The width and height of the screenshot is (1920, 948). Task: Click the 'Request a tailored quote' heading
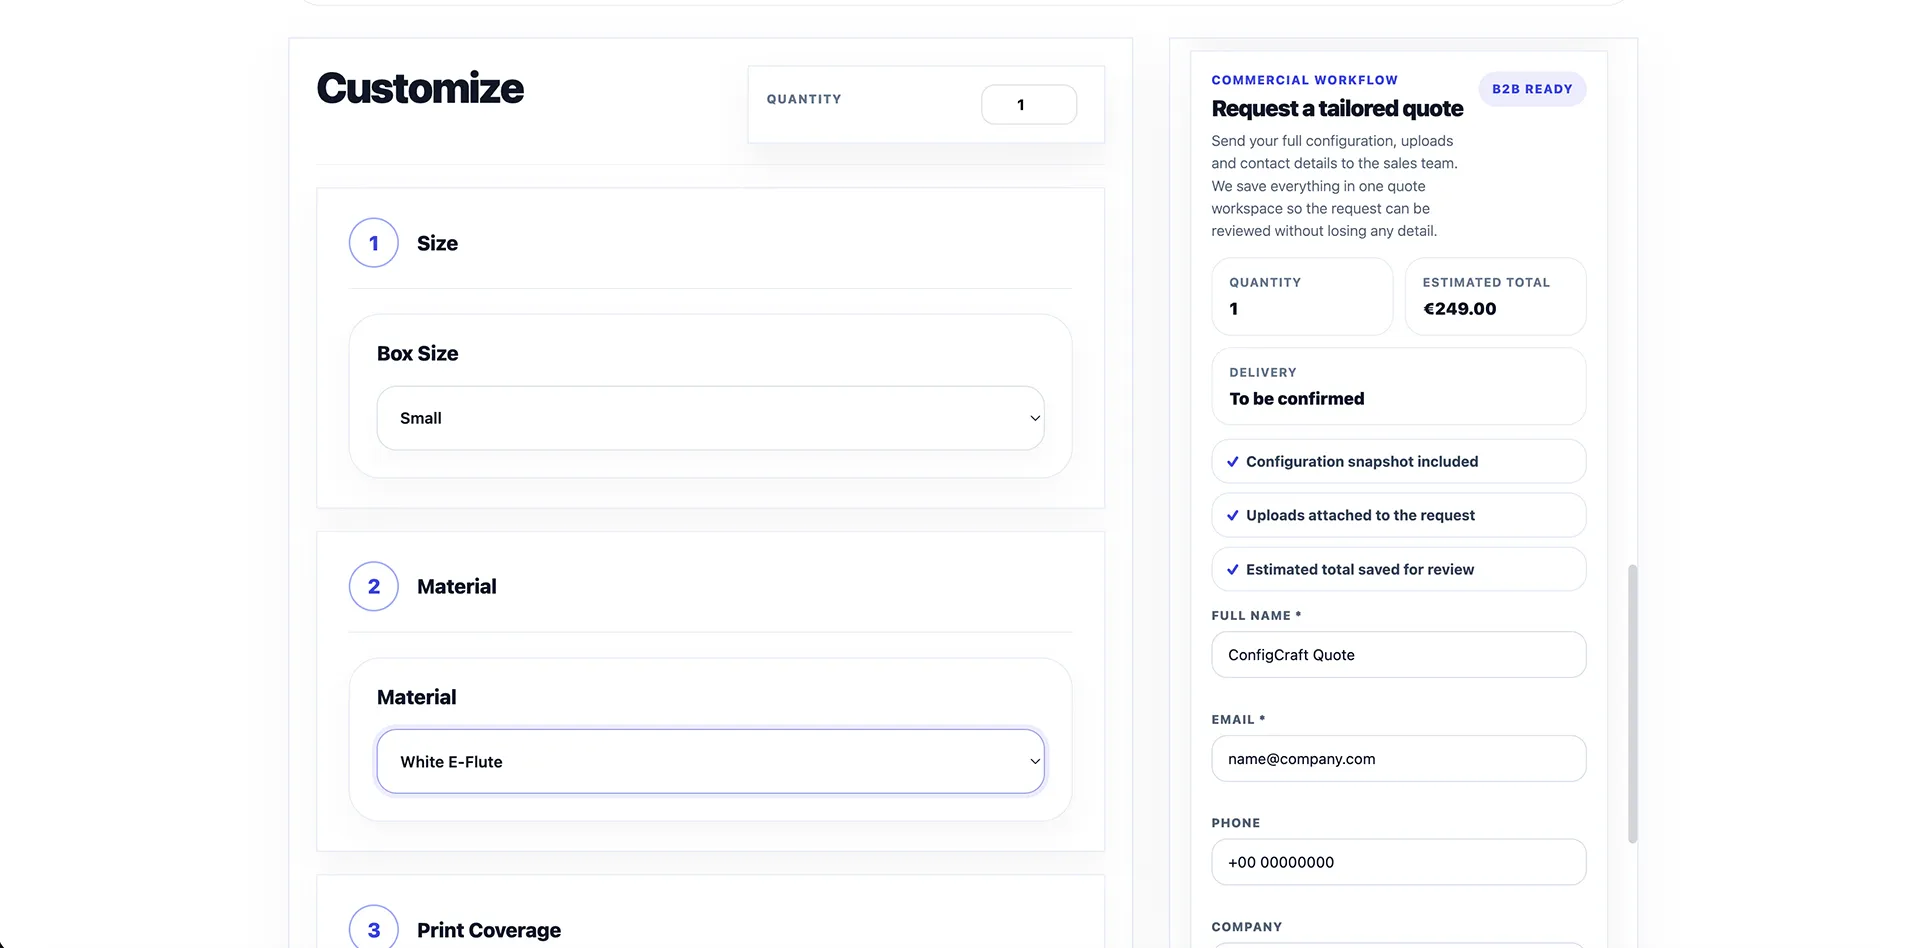tap(1337, 109)
